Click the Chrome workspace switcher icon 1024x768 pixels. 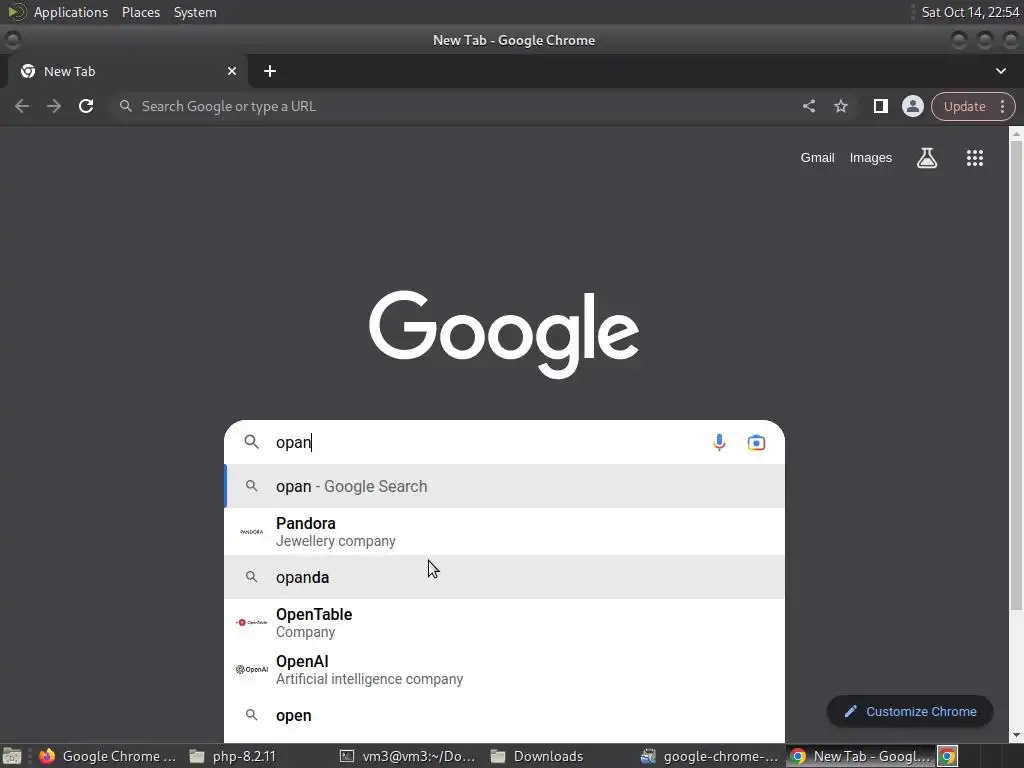pyautogui.click(x=948, y=756)
